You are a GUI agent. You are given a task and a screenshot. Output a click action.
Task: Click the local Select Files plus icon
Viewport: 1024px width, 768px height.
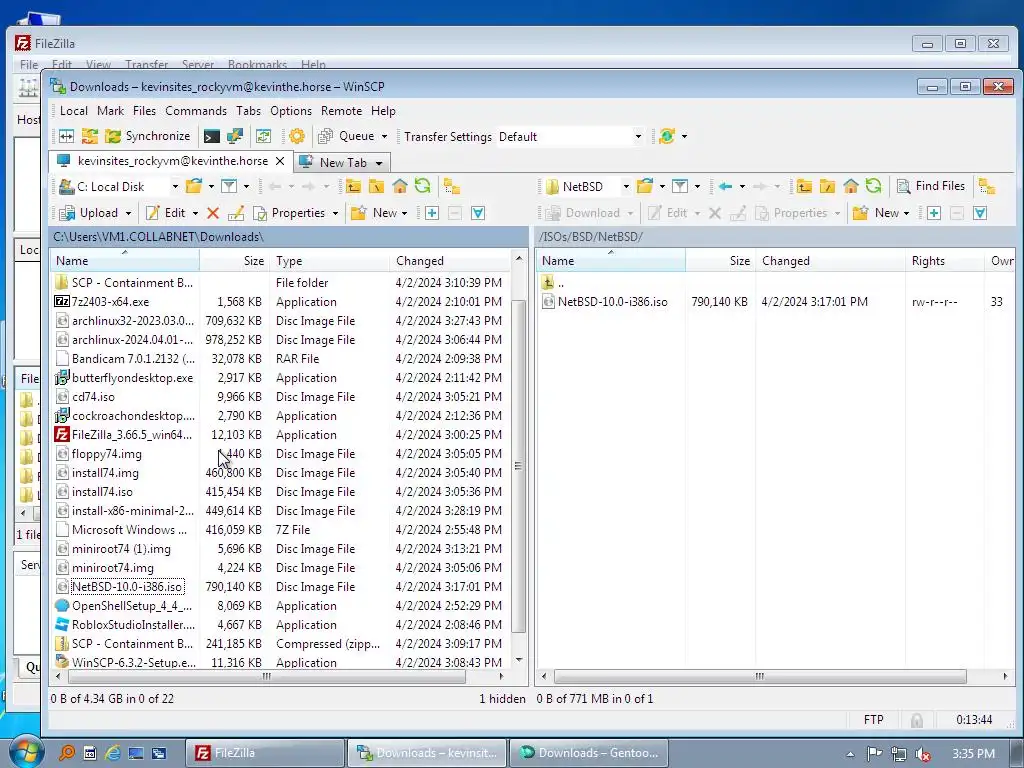click(x=432, y=213)
